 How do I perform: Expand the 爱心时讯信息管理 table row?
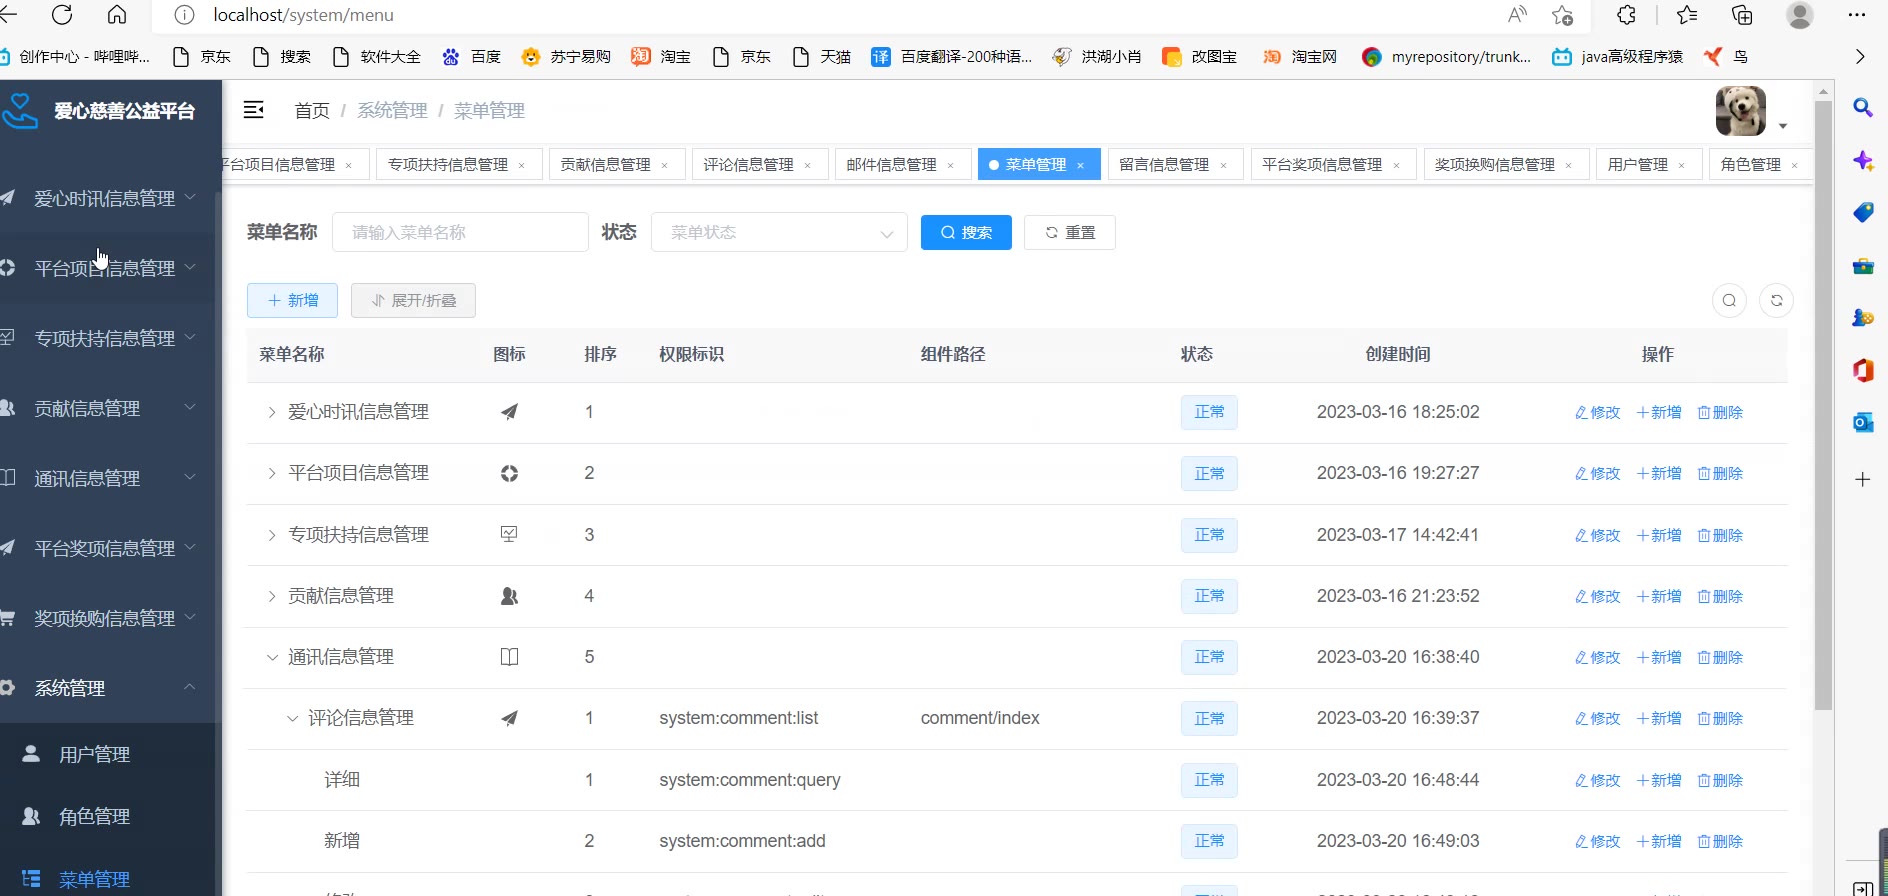tap(271, 412)
